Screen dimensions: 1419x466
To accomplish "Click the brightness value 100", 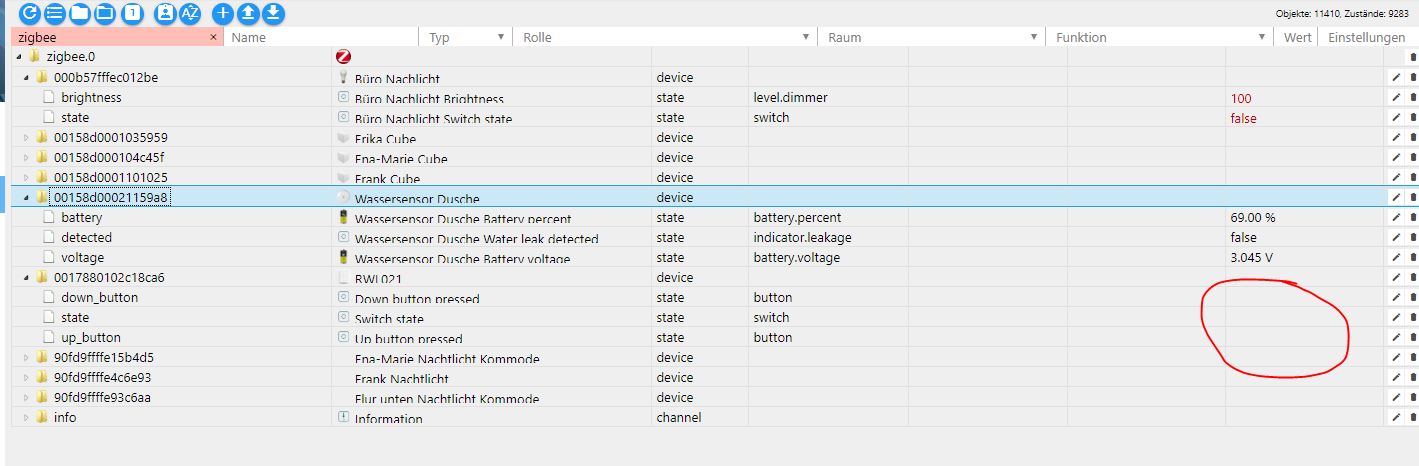I will (x=1241, y=98).
